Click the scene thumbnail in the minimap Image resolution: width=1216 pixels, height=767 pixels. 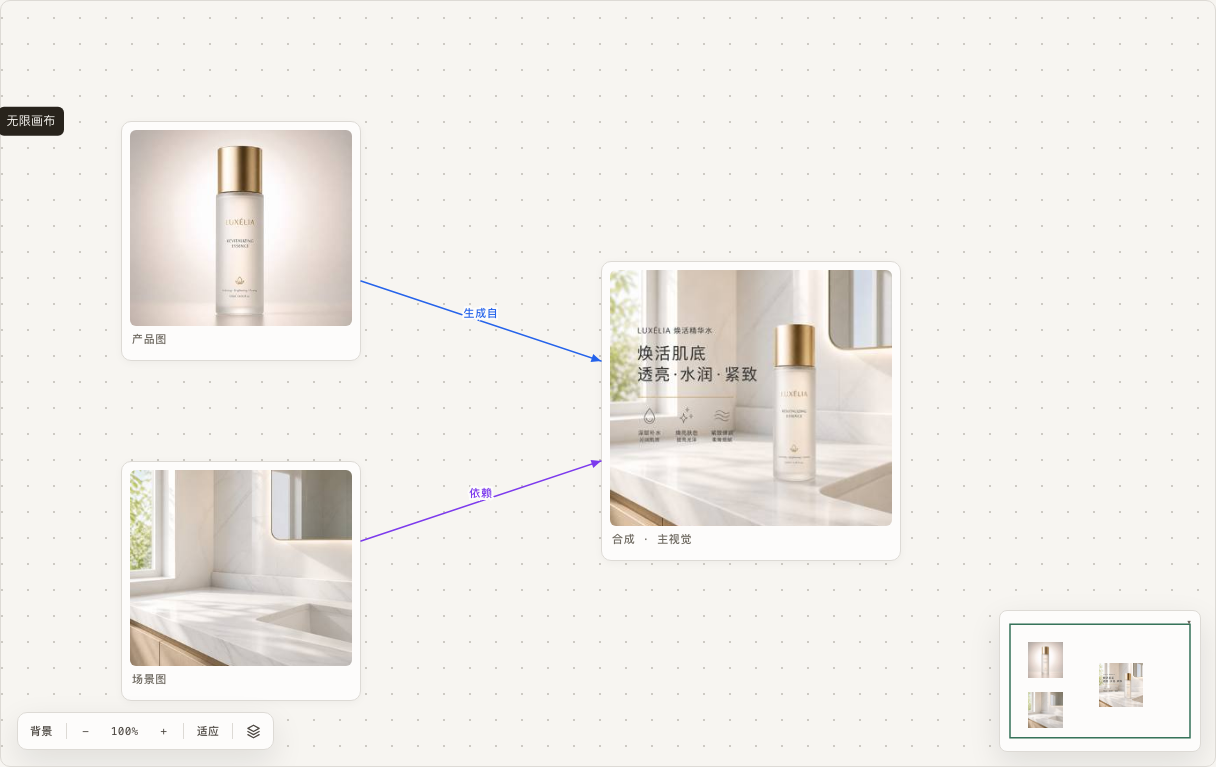(1045, 710)
